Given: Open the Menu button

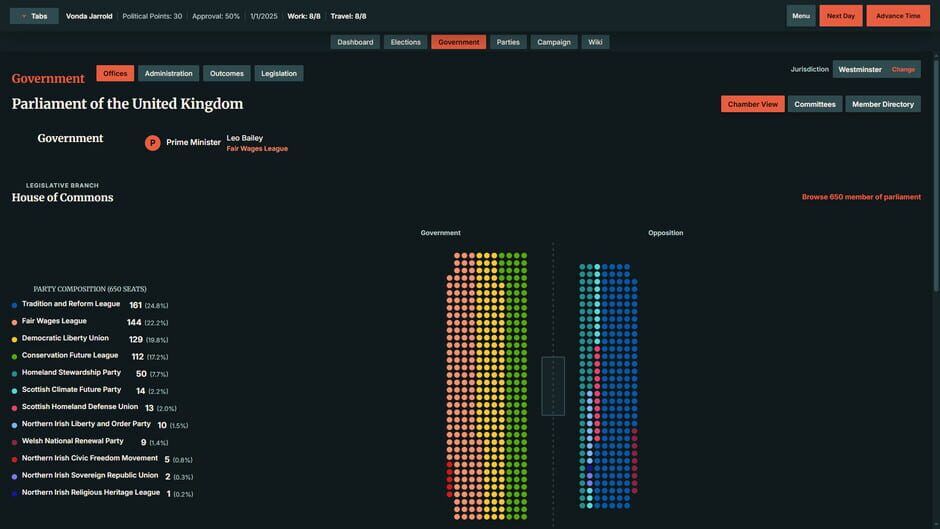Looking at the screenshot, I should pos(800,16).
